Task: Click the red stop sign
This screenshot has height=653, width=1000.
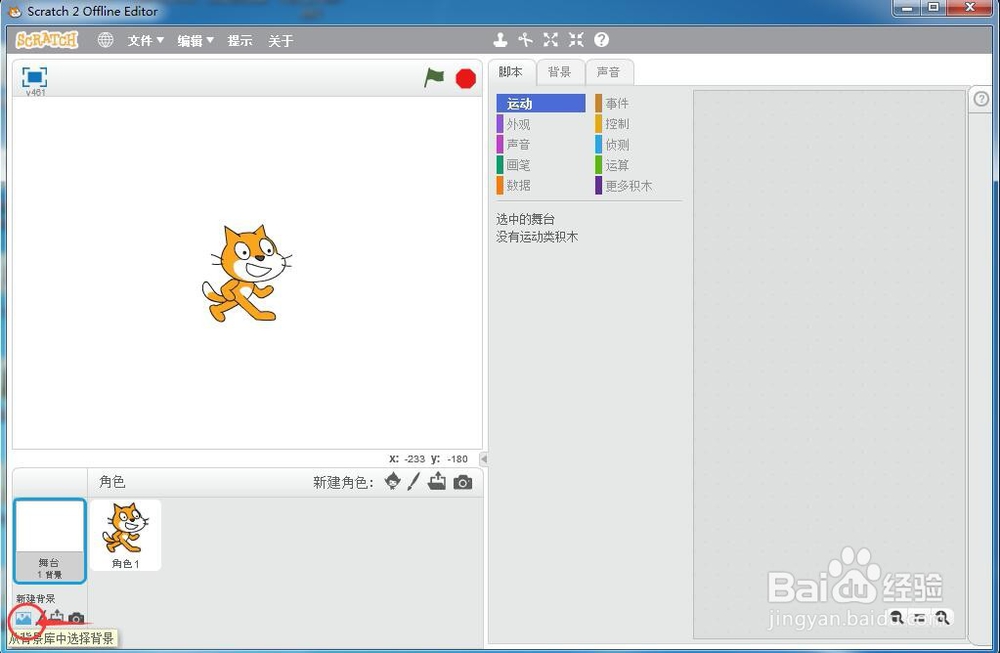Action: point(464,77)
